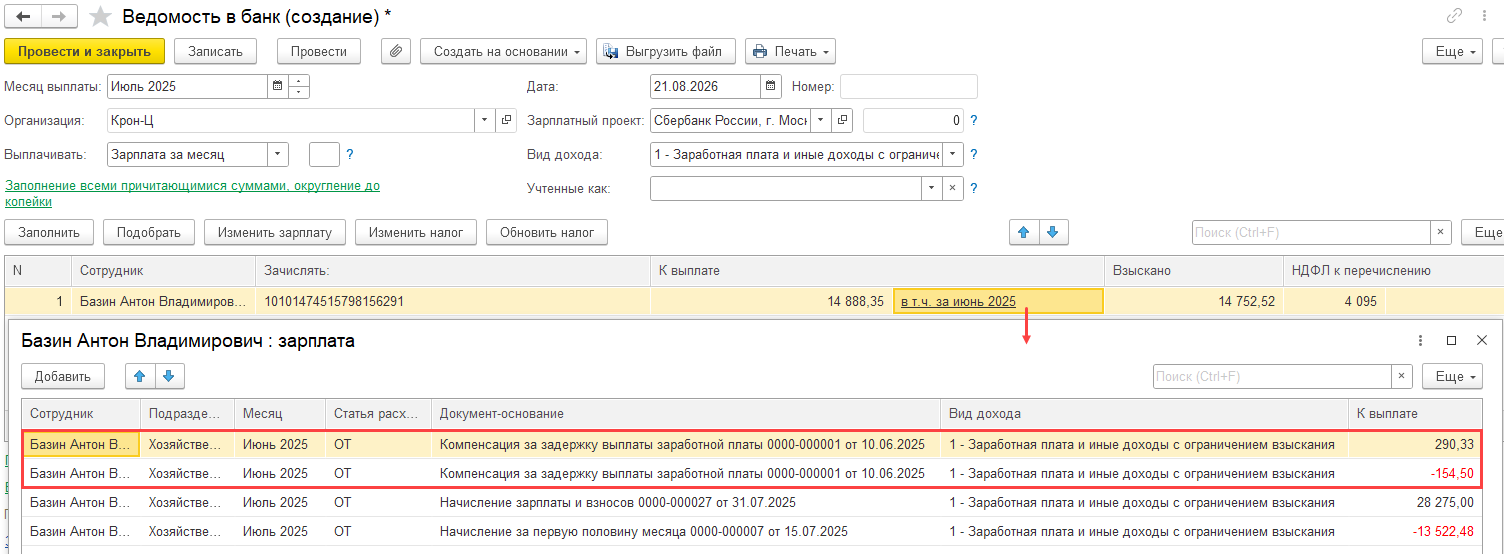Screen dimensions: 1504x554
Task: Select К выплате cell 14 888,35
Action: [772, 301]
